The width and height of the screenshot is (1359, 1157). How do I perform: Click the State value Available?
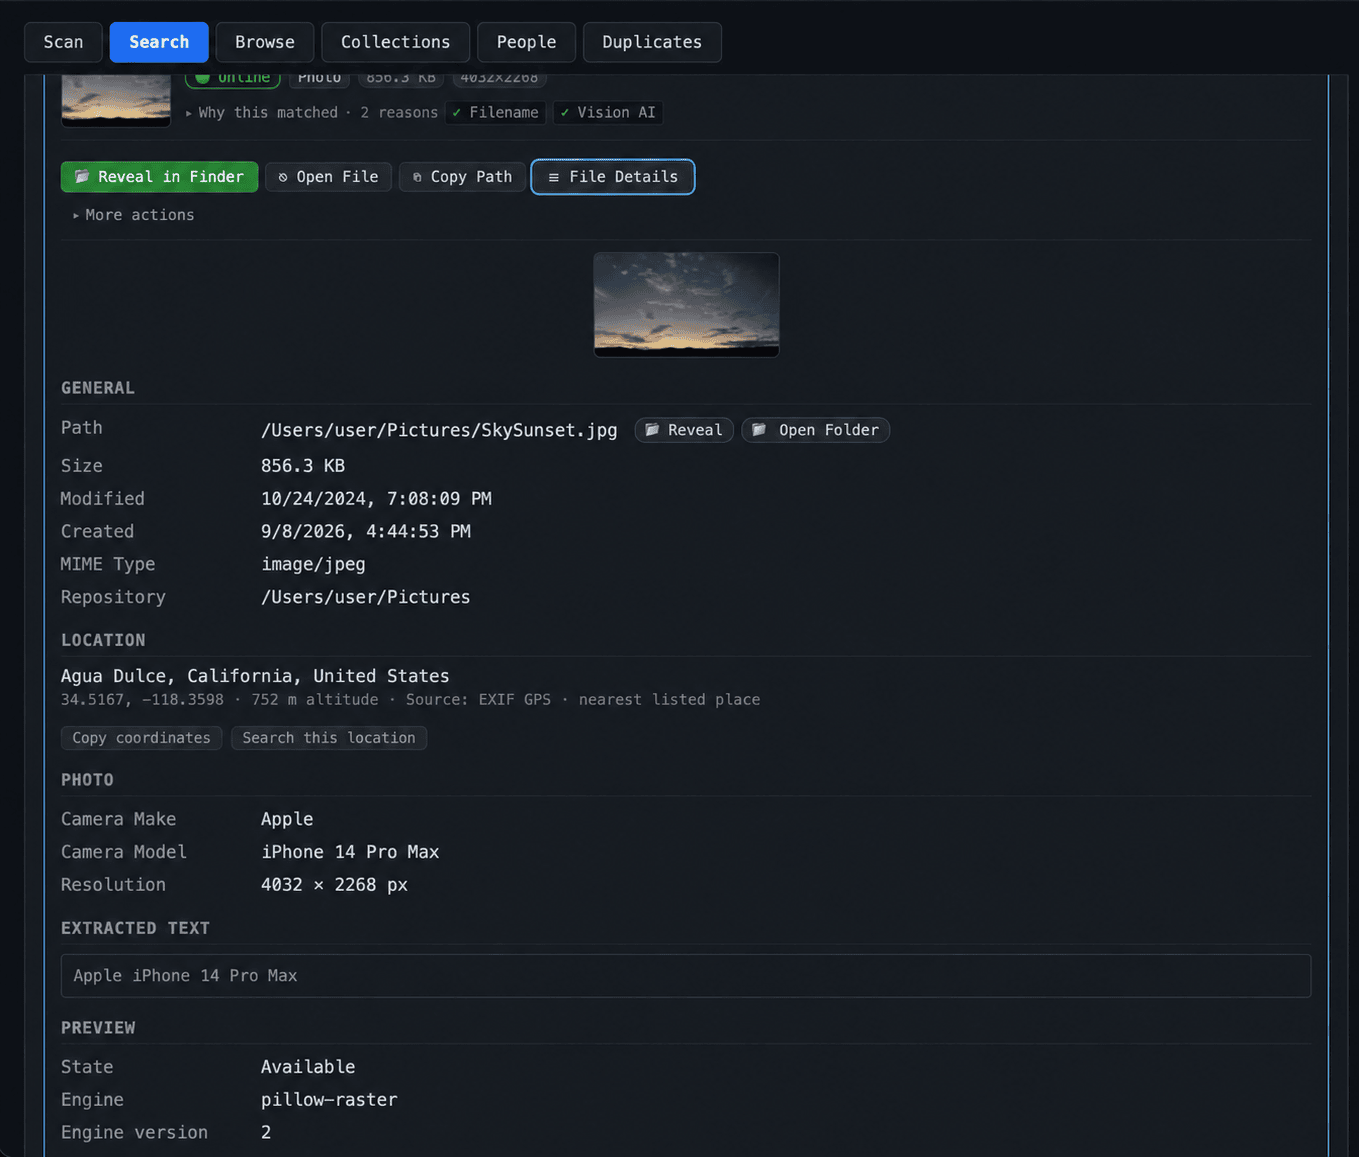[x=308, y=1067]
